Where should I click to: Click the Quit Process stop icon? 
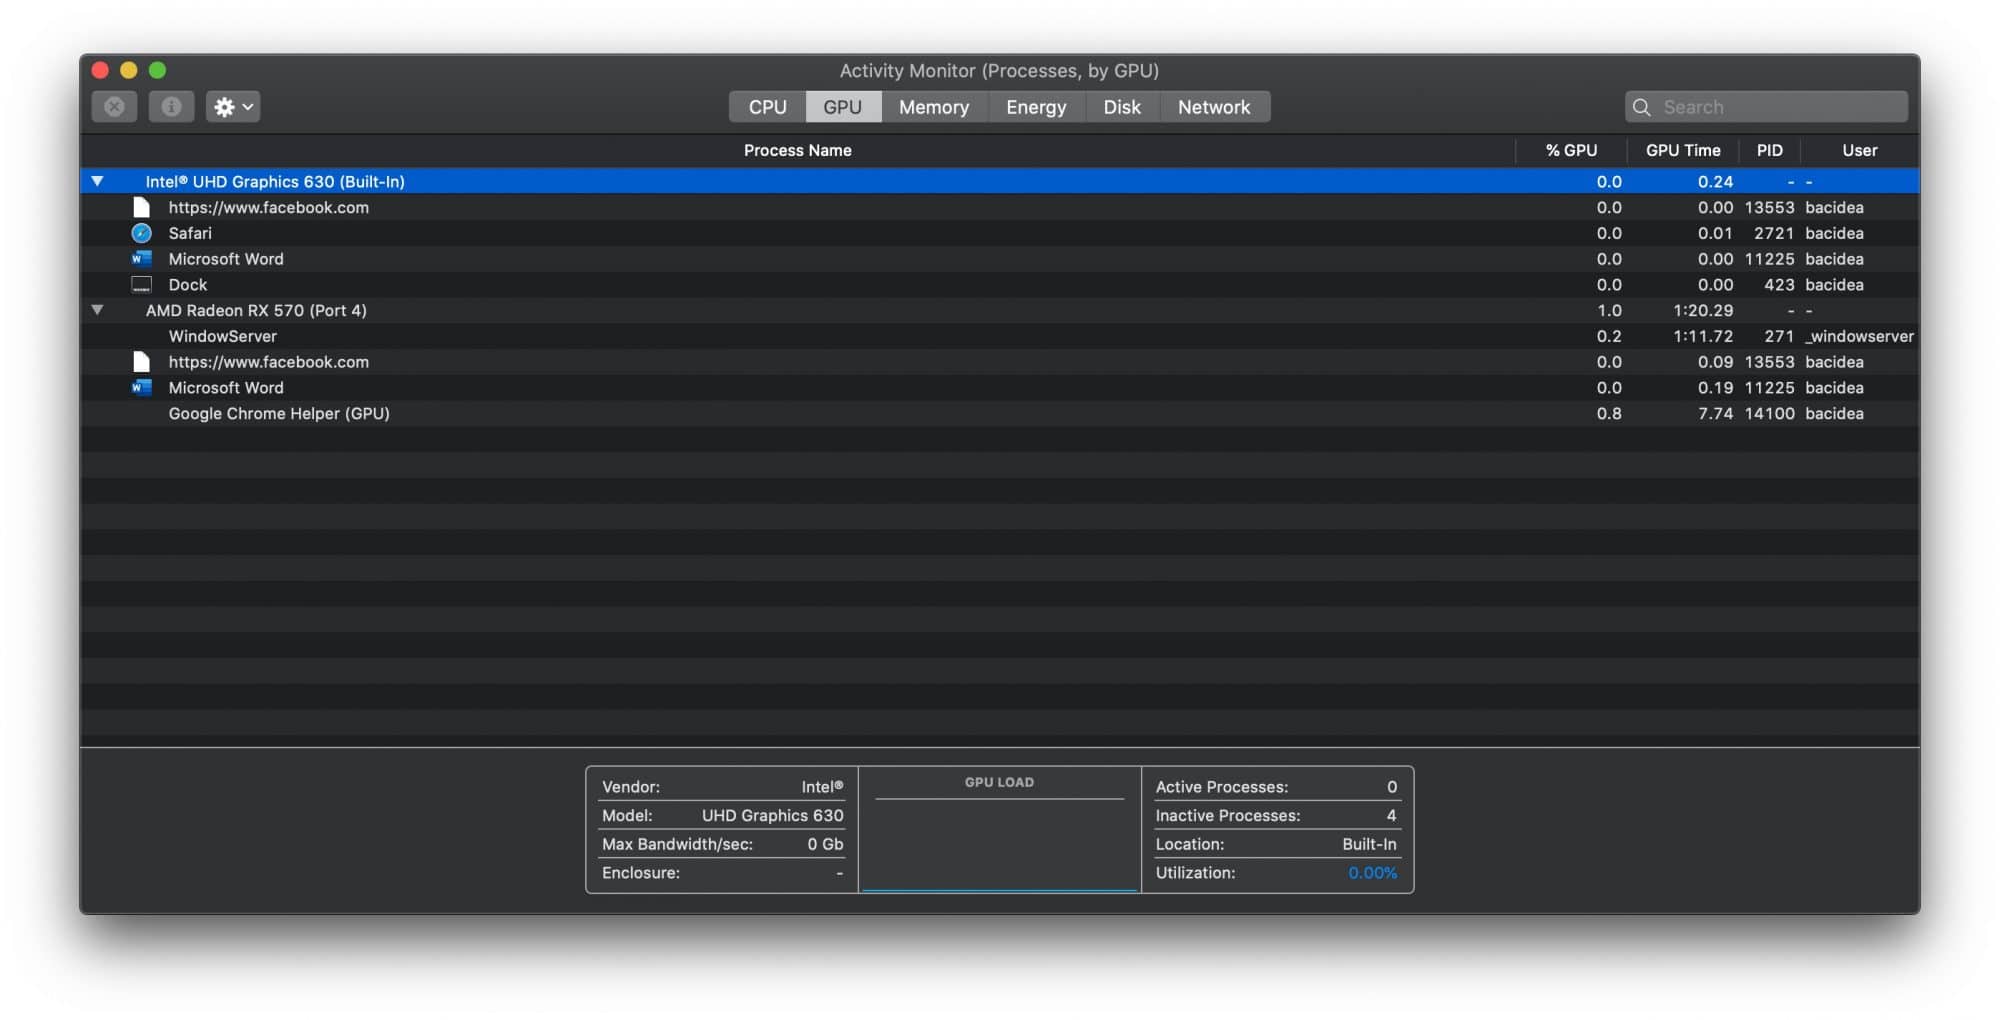[114, 107]
